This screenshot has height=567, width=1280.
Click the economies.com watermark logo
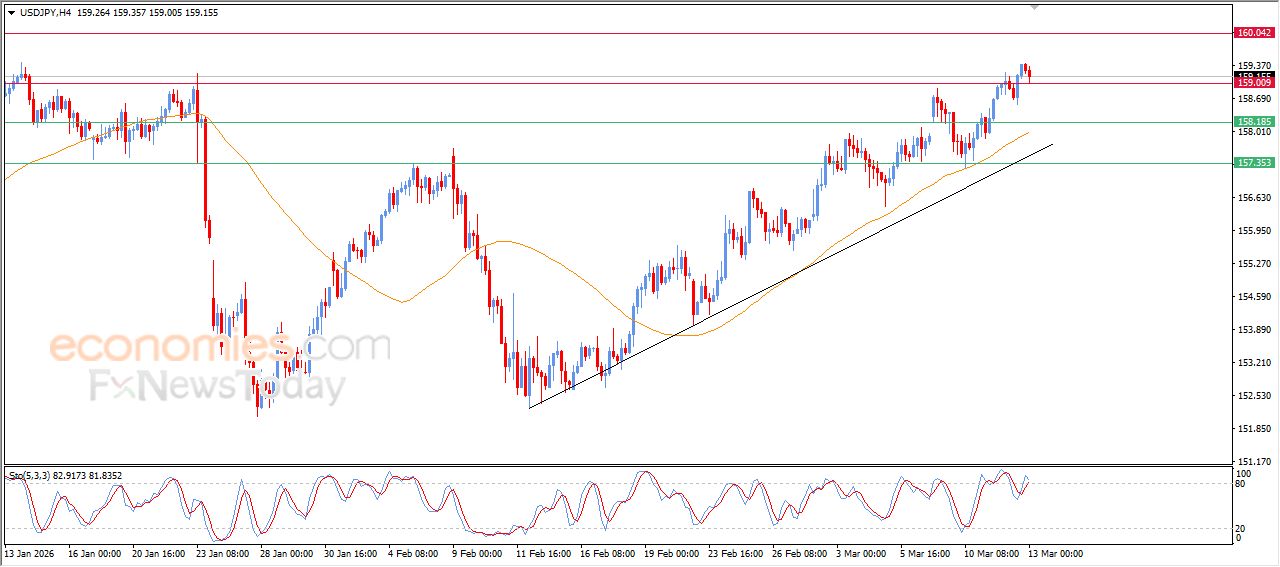[x=218, y=347]
